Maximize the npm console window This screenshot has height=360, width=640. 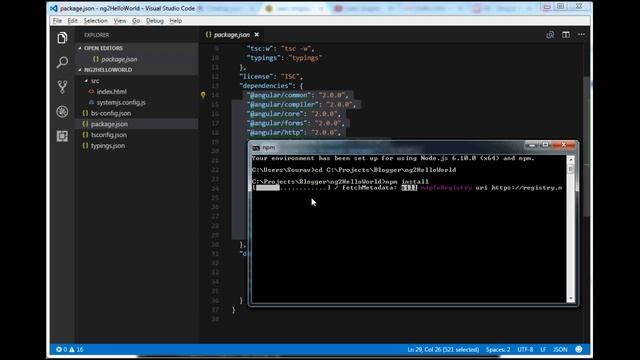pos(545,145)
